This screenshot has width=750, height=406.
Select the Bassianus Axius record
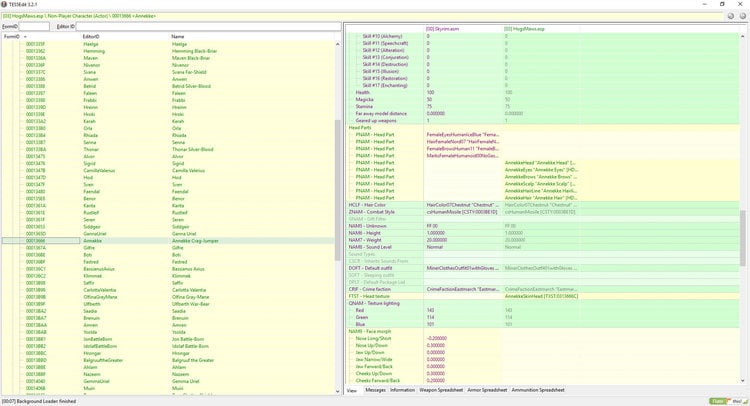point(168,269)
